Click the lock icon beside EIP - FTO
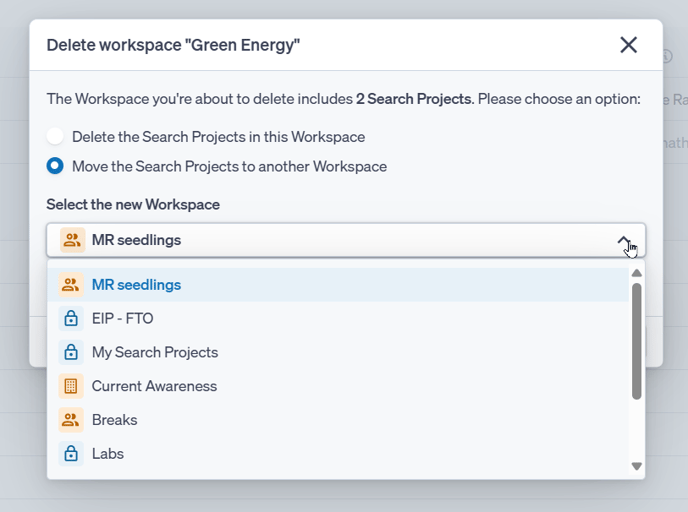Image resolution: width=688 pixels, height=512 pixels. tap(71, 319)
